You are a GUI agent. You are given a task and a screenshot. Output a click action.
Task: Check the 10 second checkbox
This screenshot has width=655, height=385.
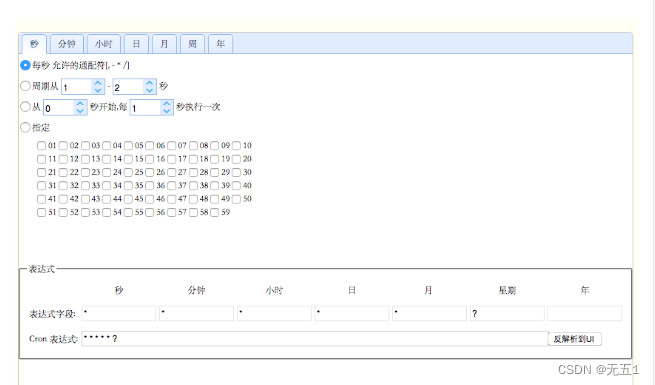click(x=236, y=145)
